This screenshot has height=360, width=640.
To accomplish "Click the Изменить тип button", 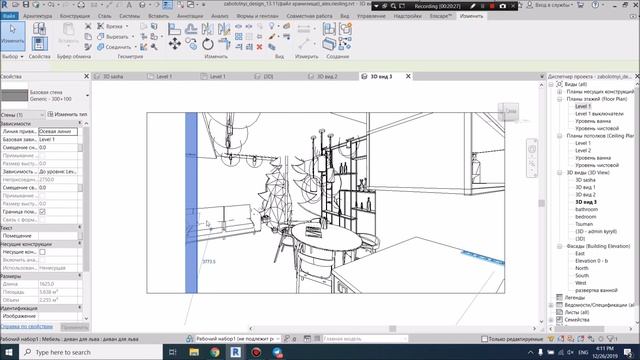I will tap(67, 114).
